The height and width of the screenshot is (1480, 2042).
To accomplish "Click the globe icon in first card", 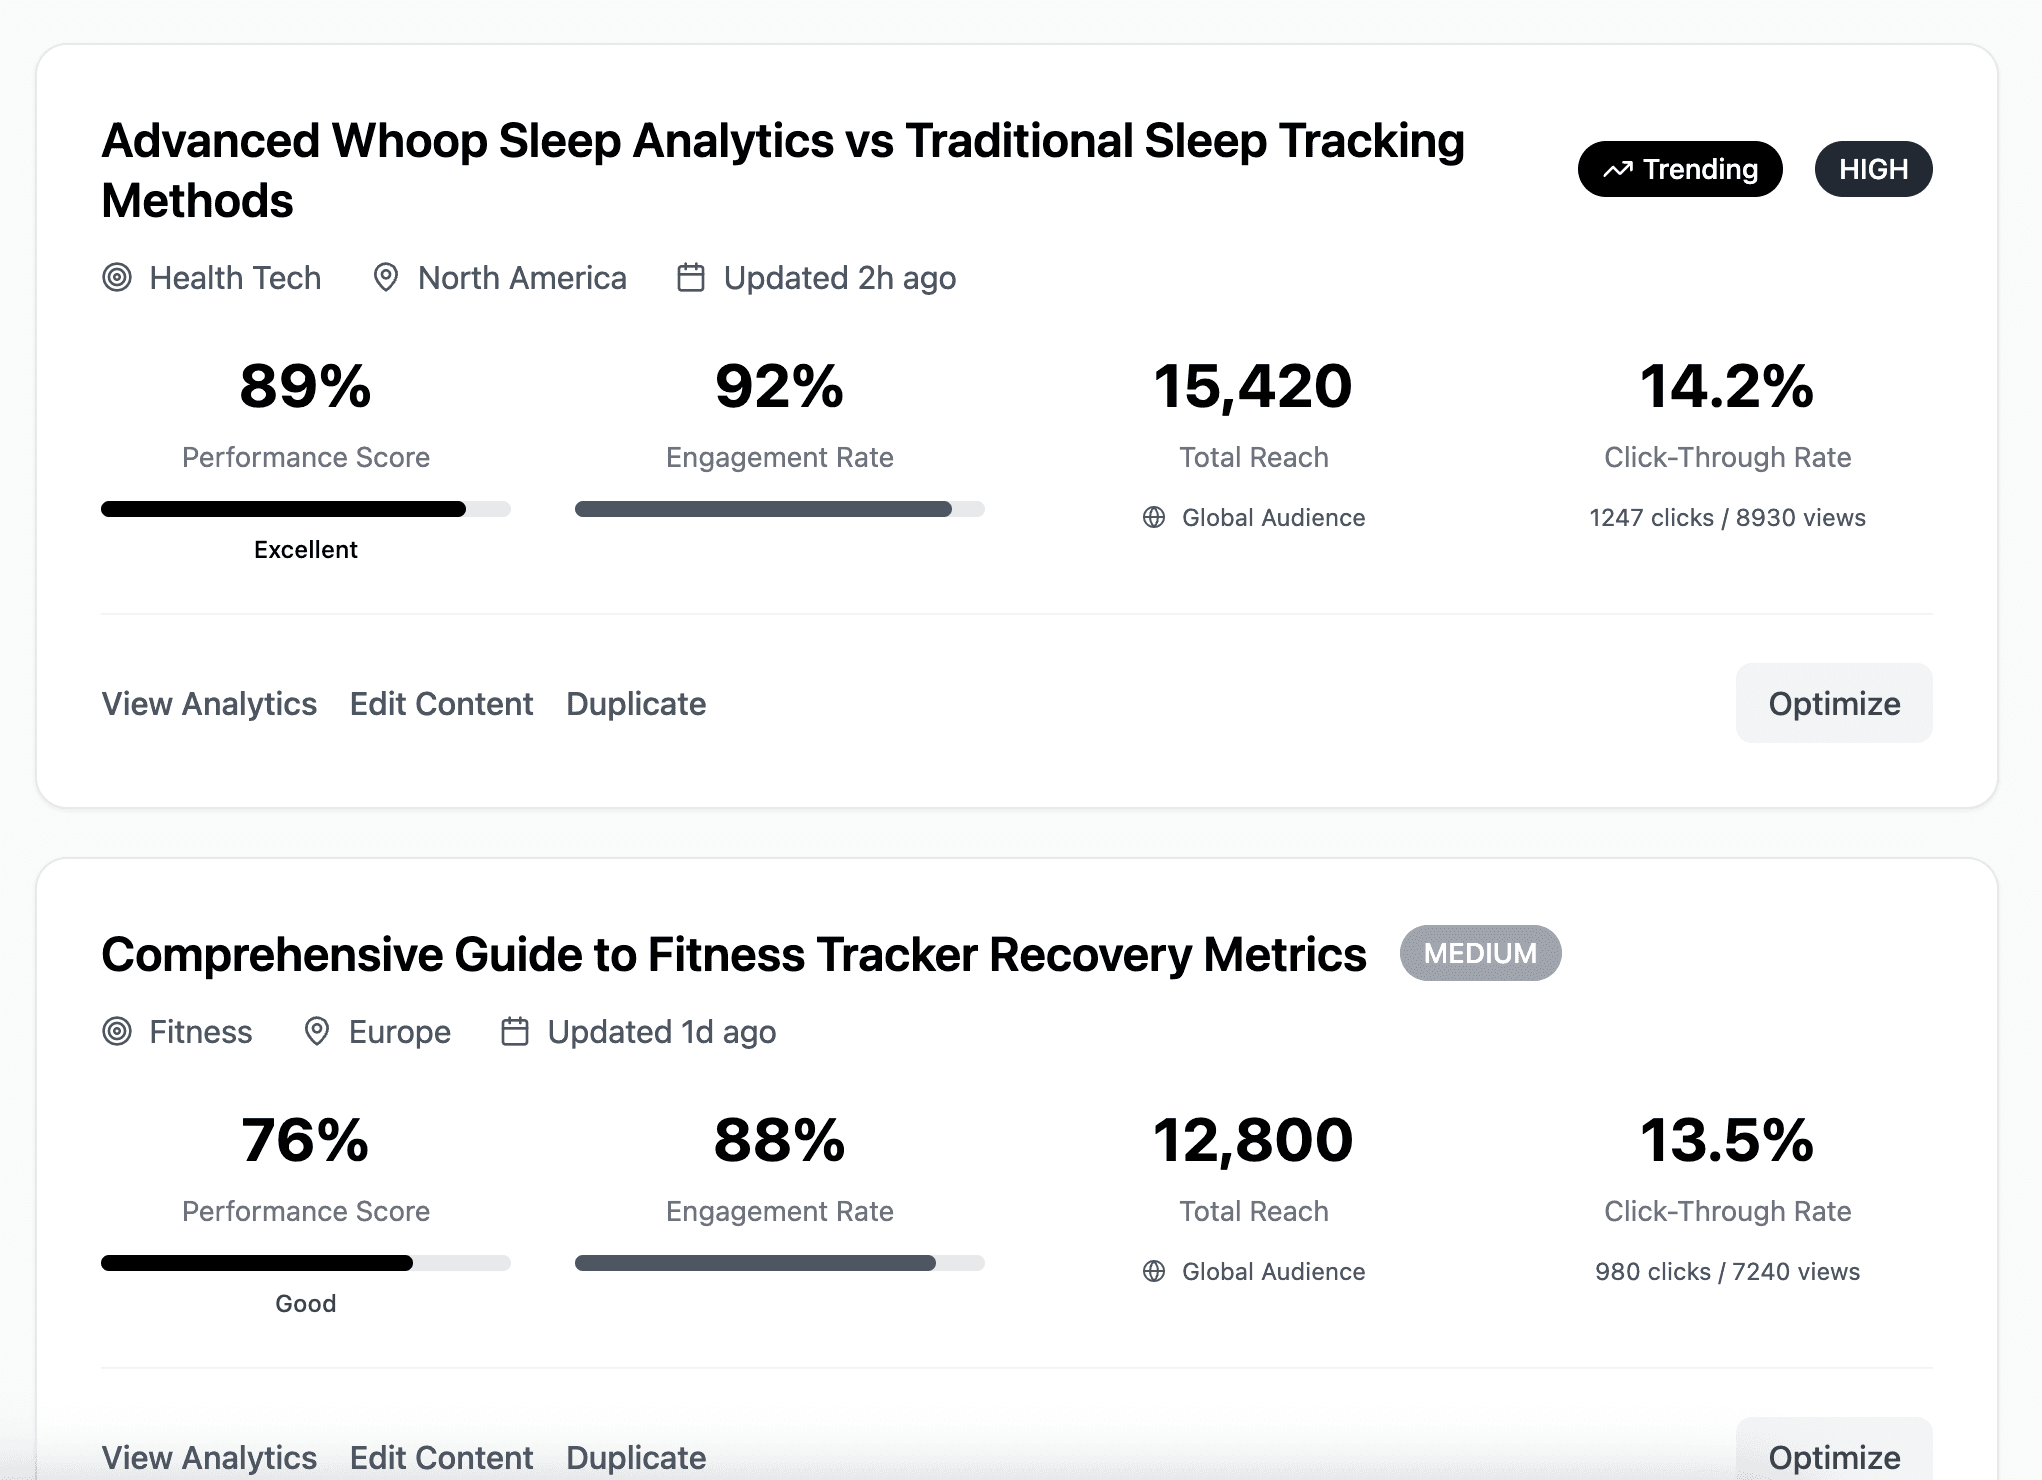I will [1154, 518].
